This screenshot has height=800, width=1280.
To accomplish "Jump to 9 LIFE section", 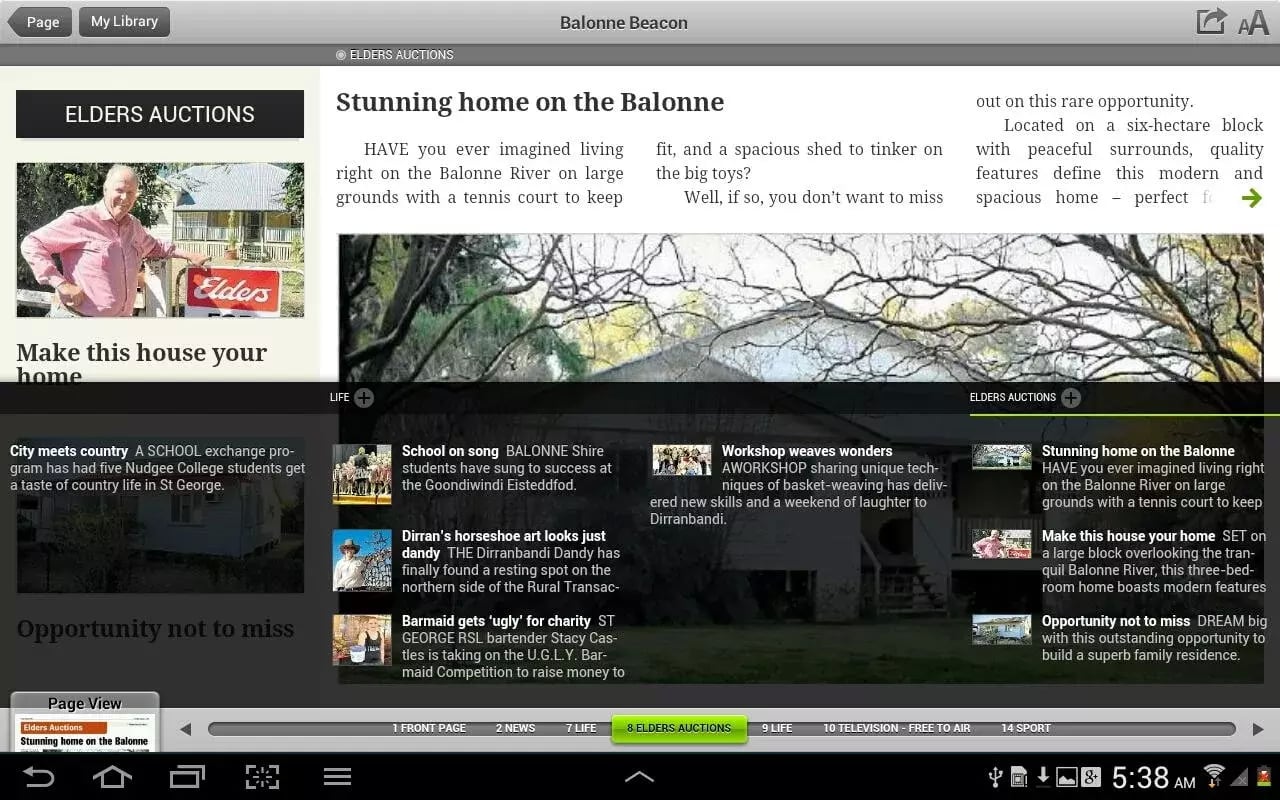I will click(x=777, y=728).
